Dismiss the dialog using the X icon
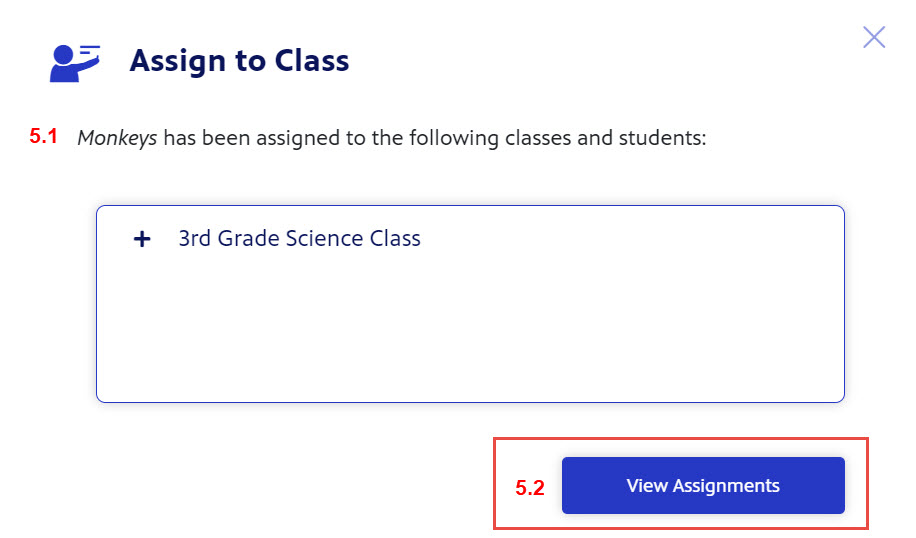This screenshot has width=916, height=538. (874, 37)
